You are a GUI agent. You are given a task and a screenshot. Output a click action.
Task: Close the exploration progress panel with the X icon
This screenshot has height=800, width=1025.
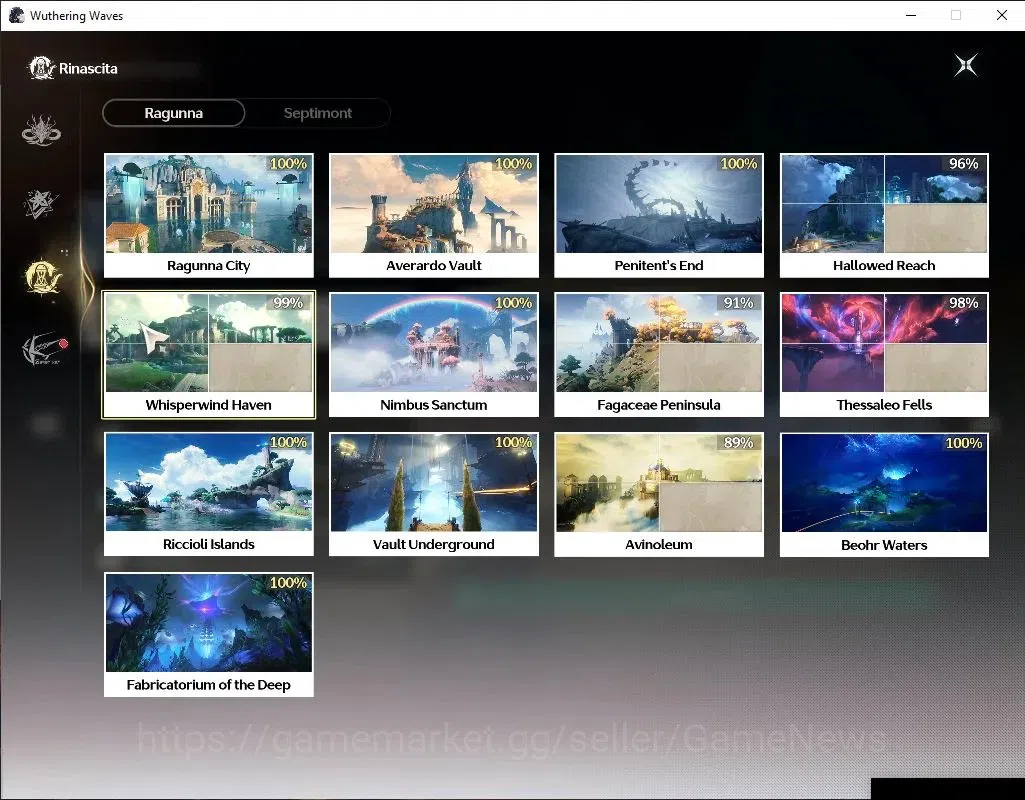click(x=966, y=65)
